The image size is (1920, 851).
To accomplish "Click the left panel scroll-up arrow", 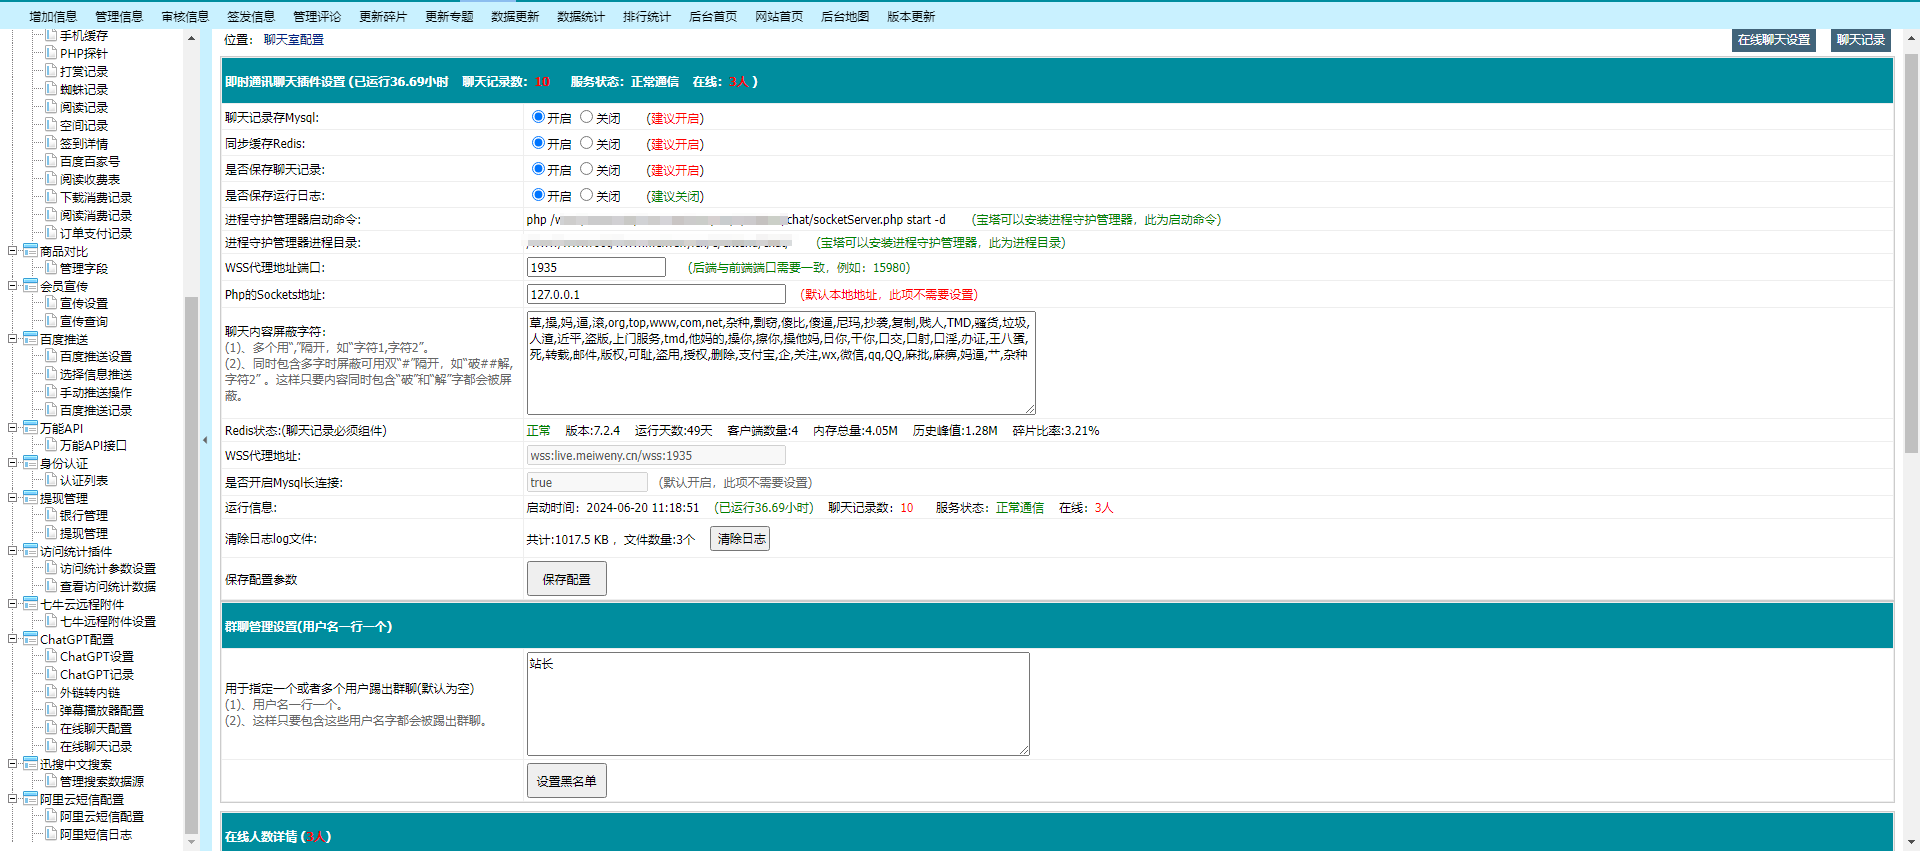I will coord(191,38).
